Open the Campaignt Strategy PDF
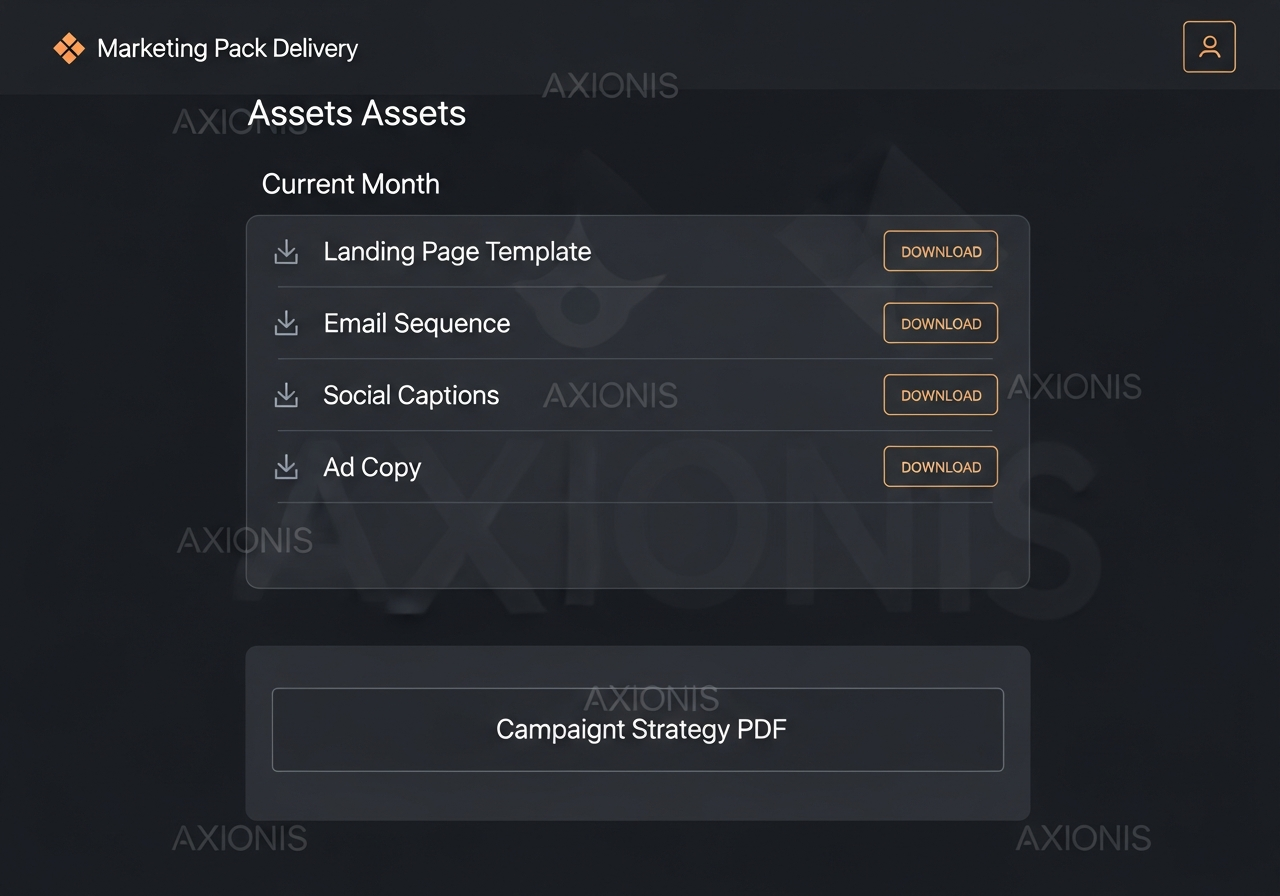Screen dimensions: 1280x896 pos(638,730)
